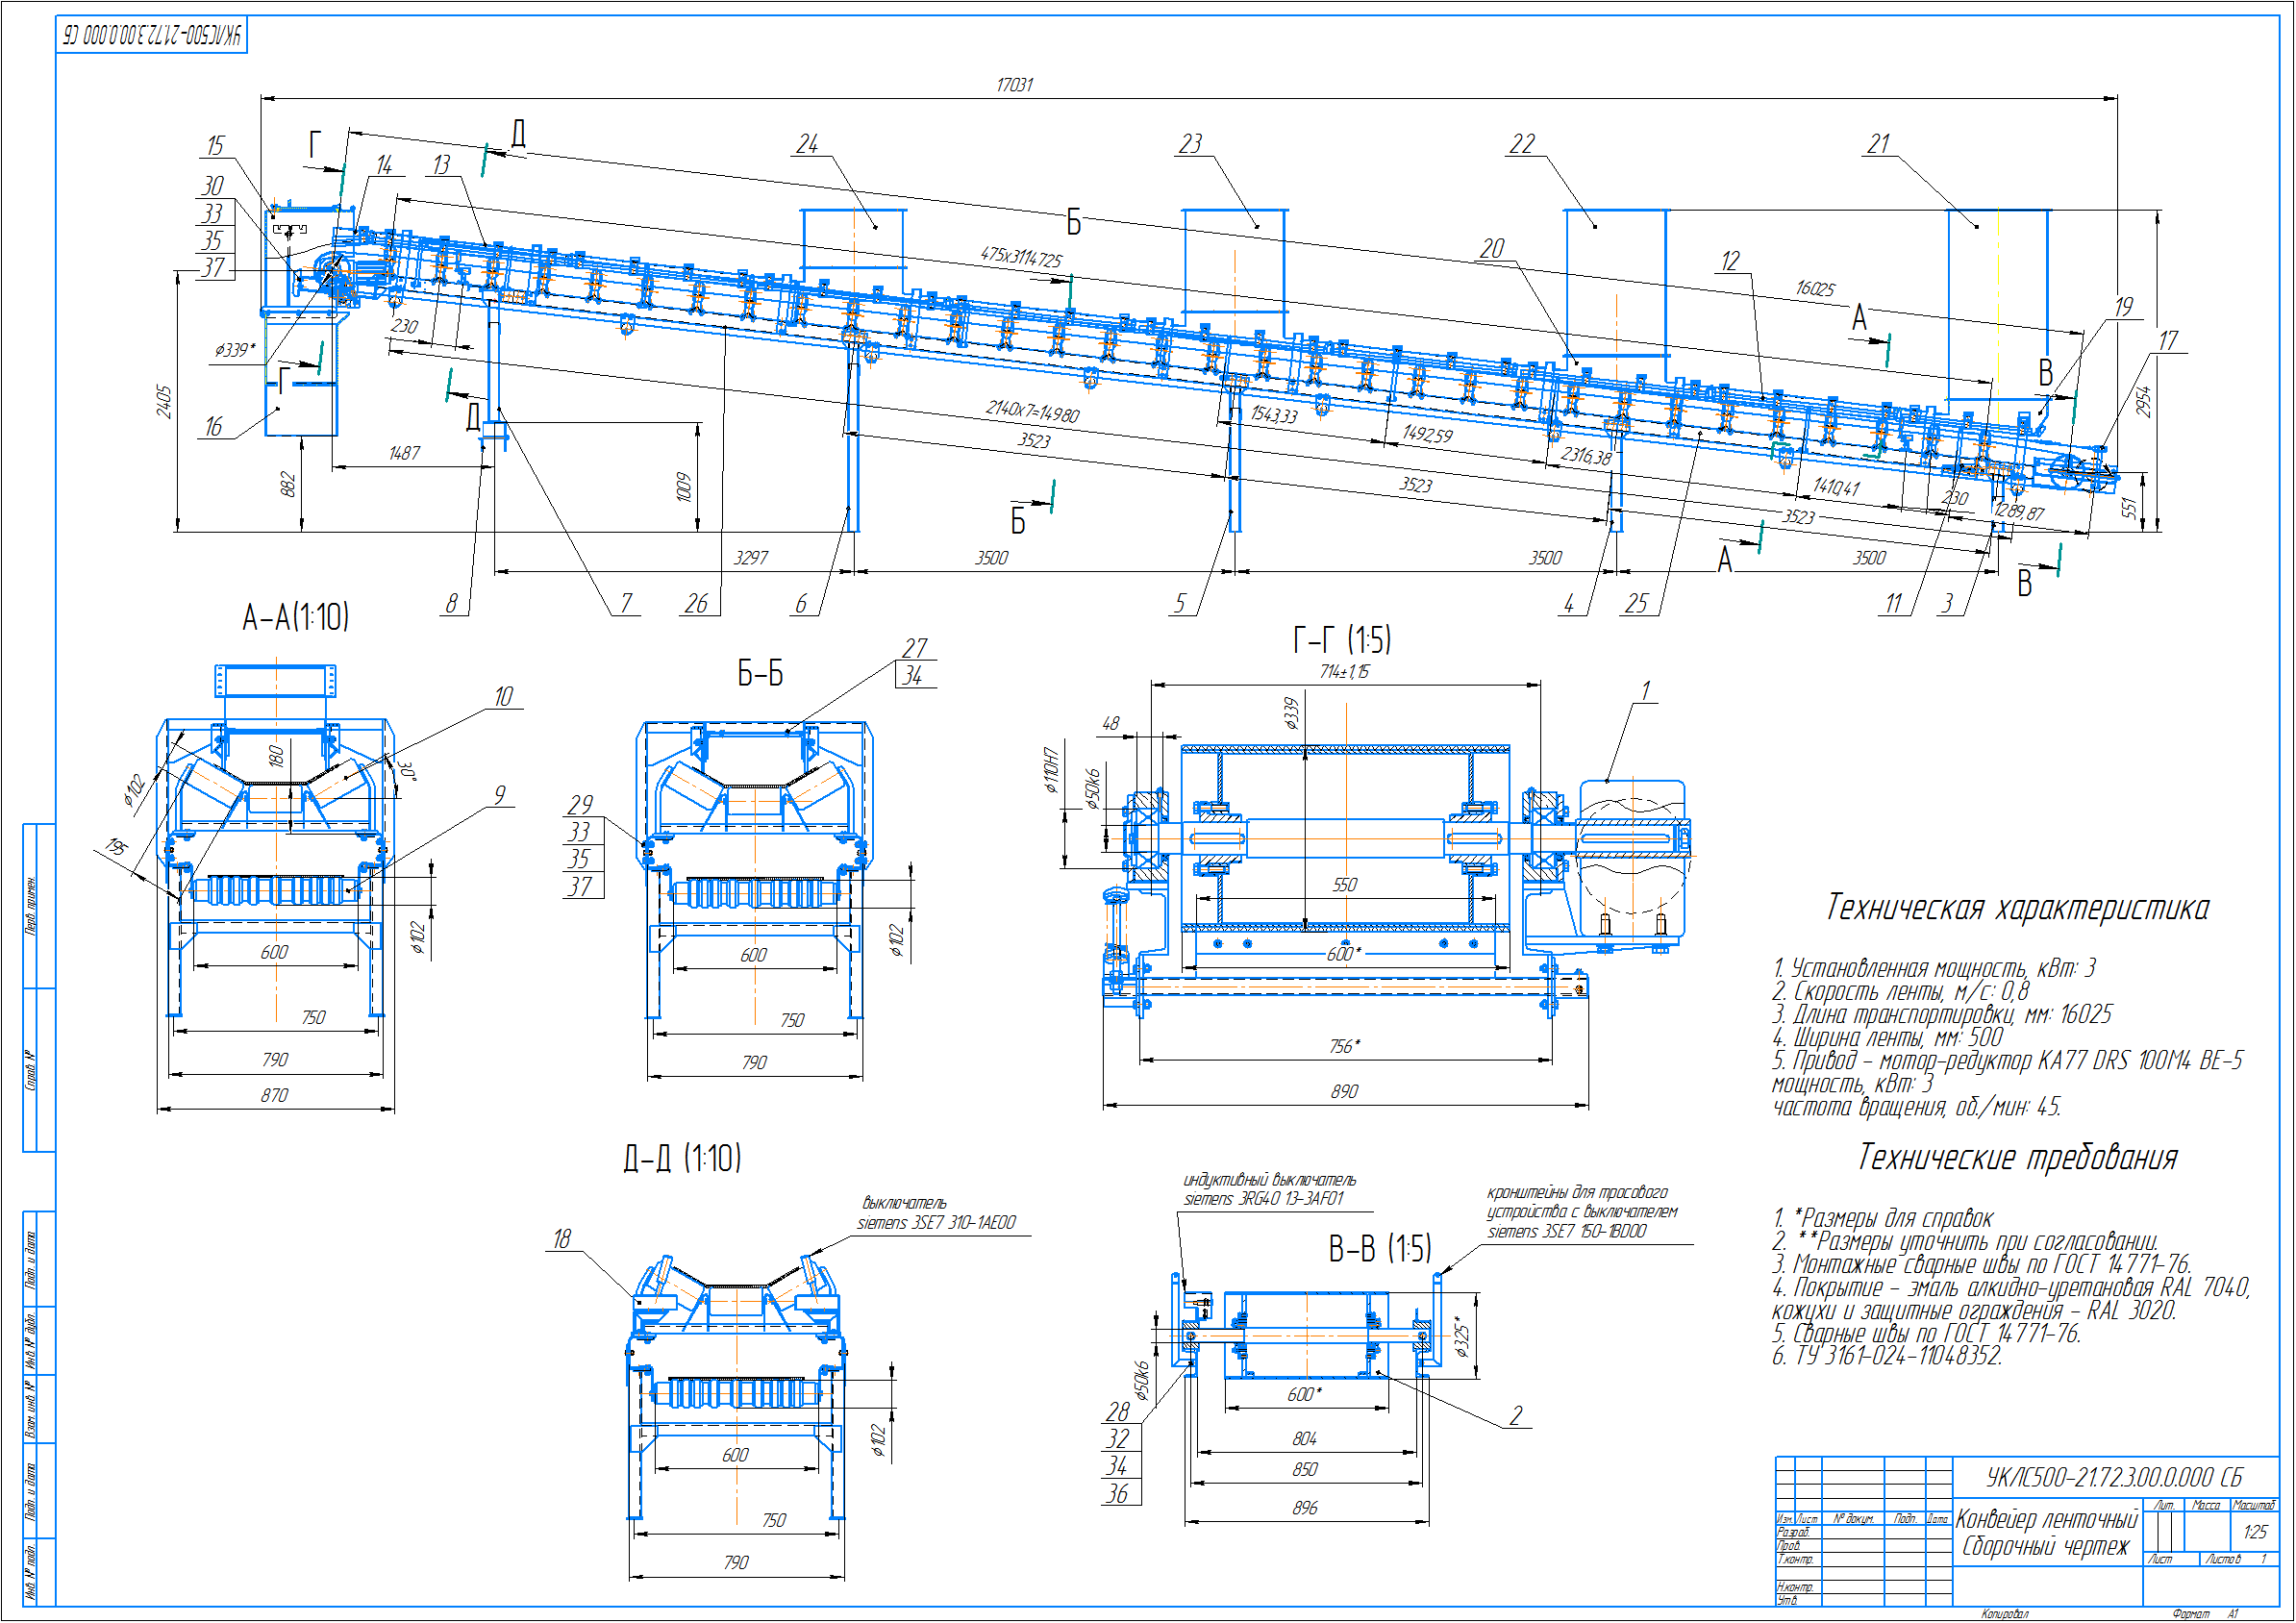Select requirement line ТУ 3161-024-11048352
Image resolution: width=2296 pixels, height=1623 pixels.
click(1887, 1357)
